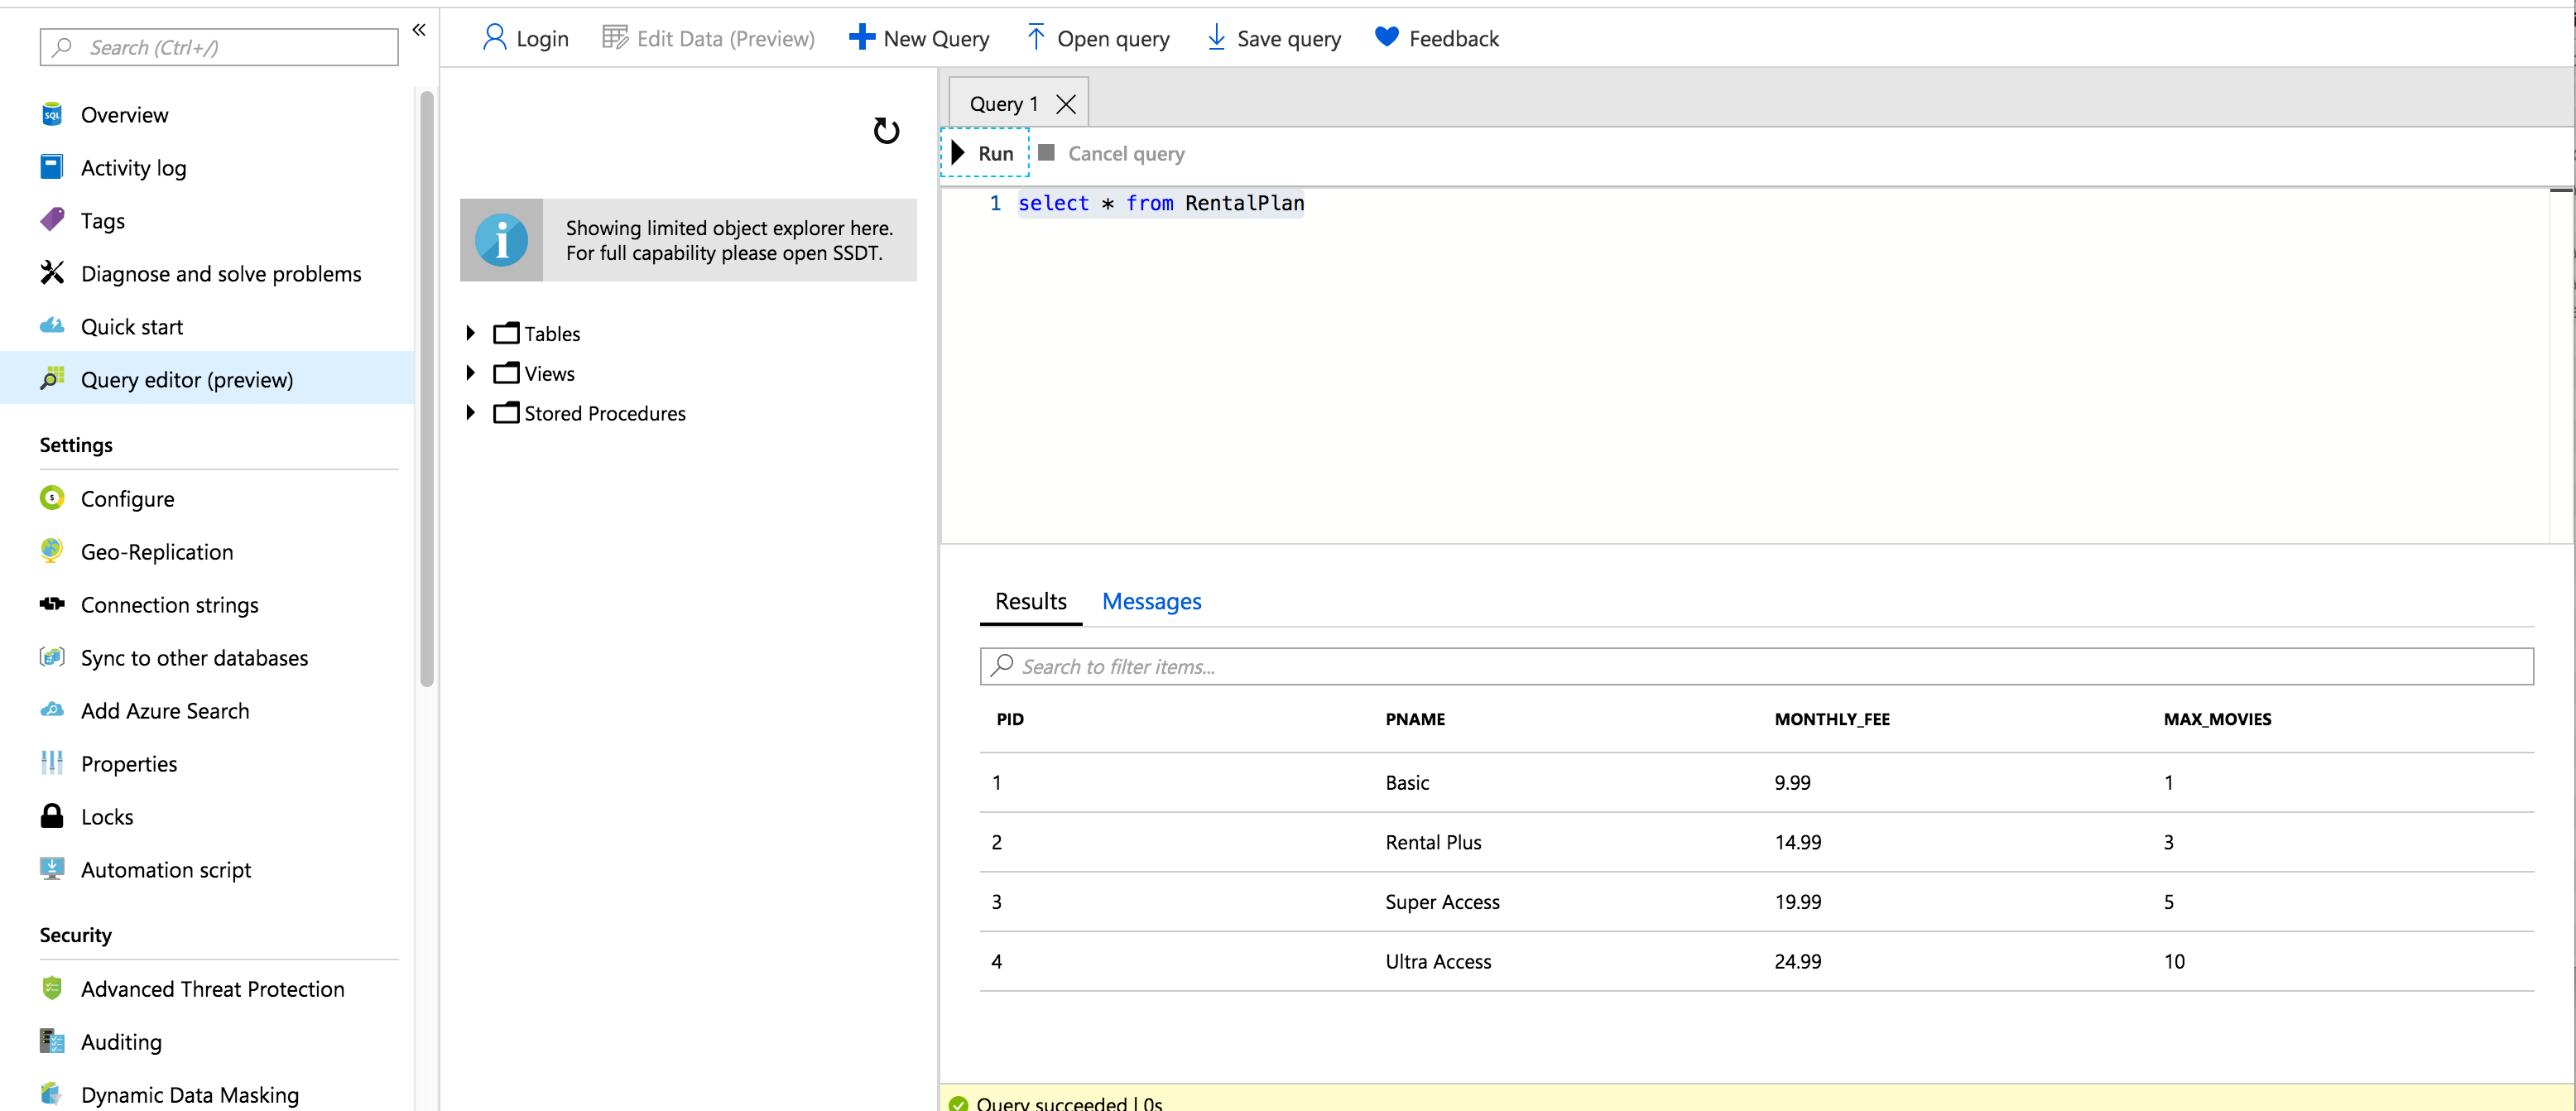This screenshot has width=2576, height=1111.
Task: Collapse the sidebar with double chevron icon
Action: point(419,30)
